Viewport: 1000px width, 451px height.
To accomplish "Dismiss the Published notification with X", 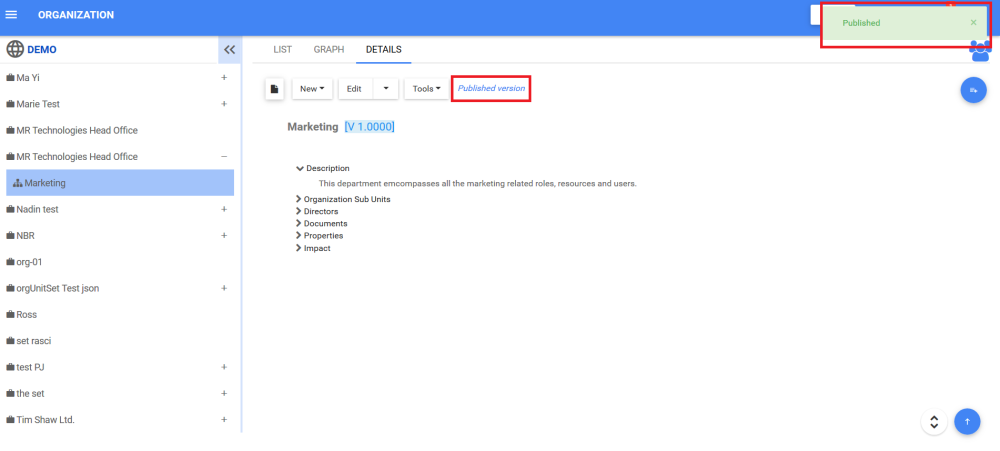I will (973, 22).
